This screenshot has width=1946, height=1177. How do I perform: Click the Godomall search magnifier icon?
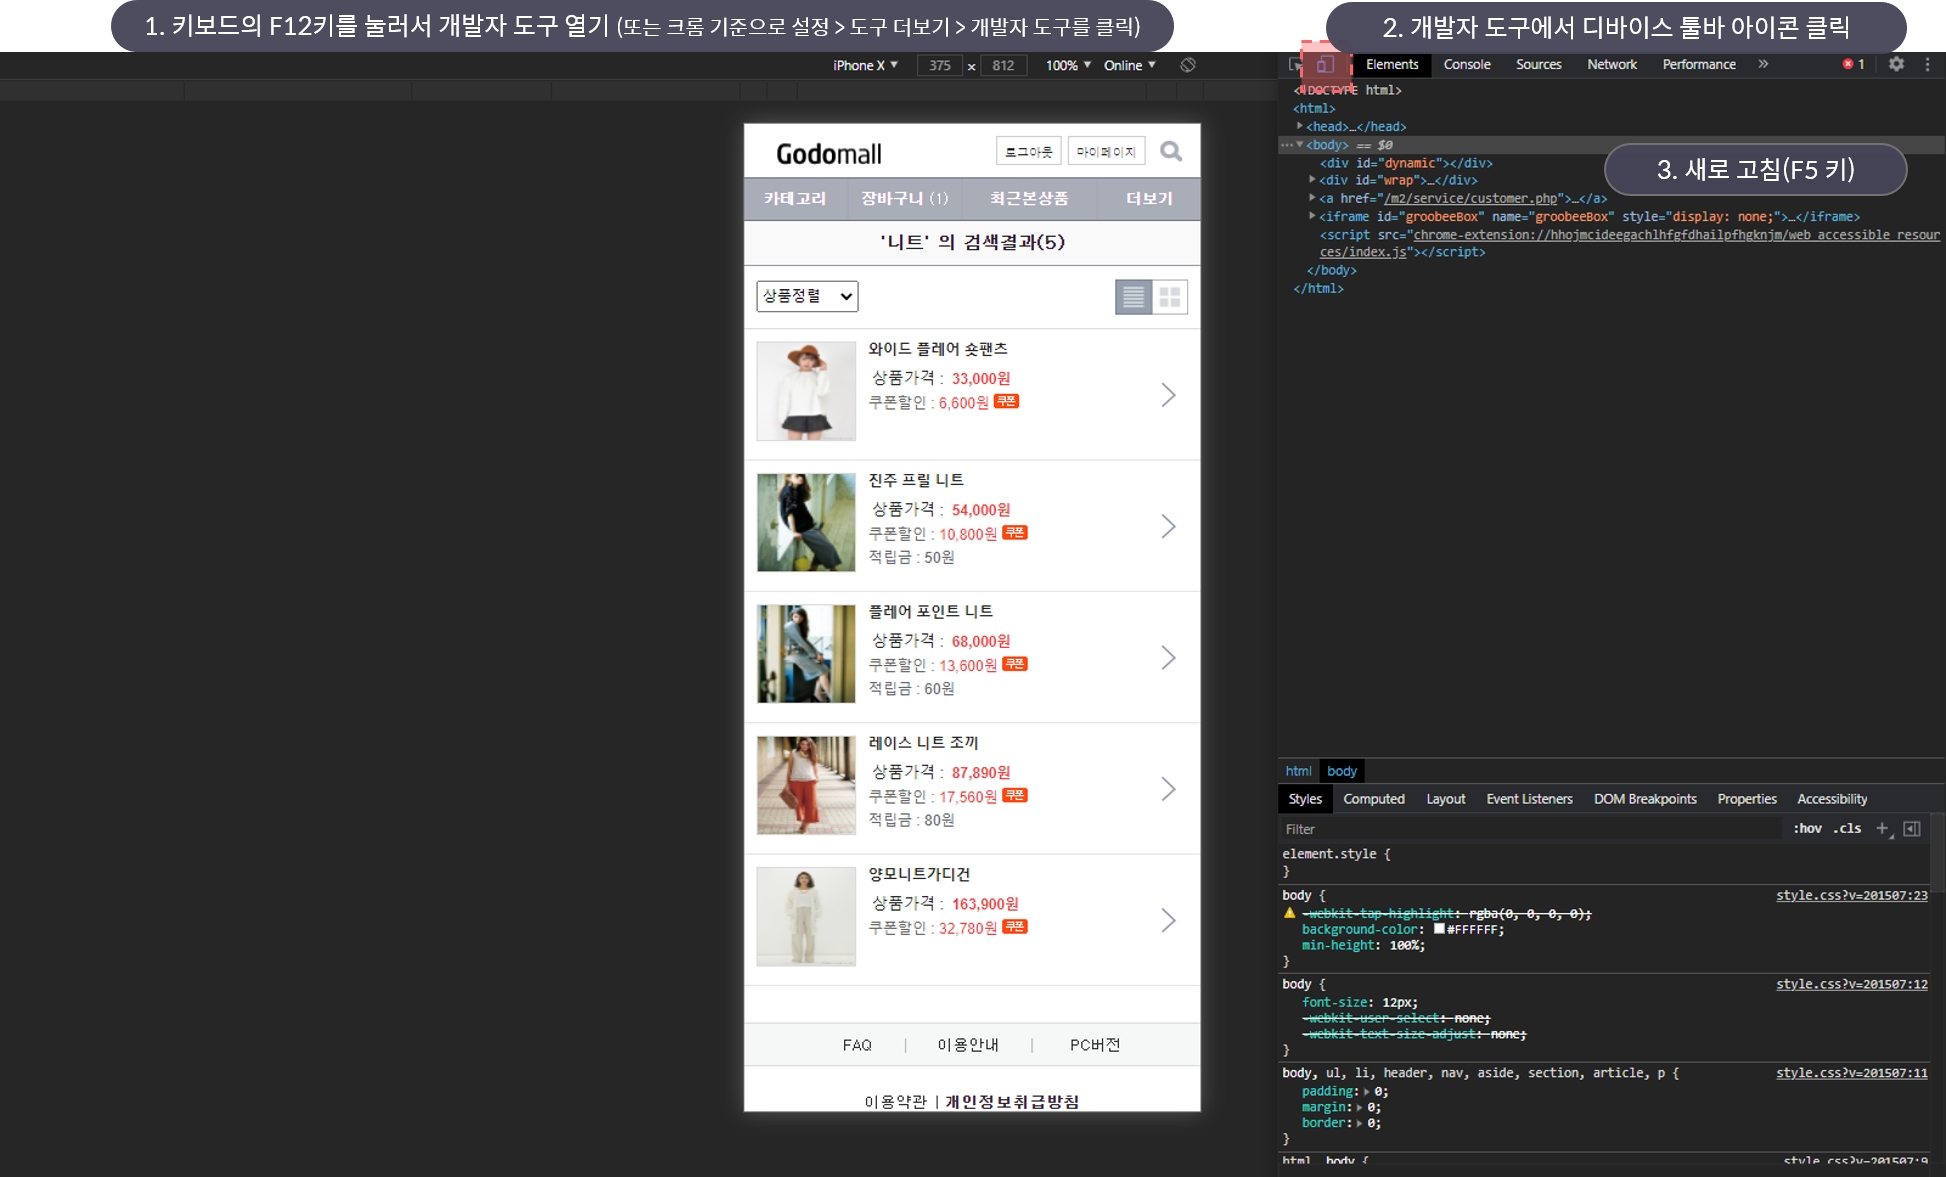[x=1171, y=152]
